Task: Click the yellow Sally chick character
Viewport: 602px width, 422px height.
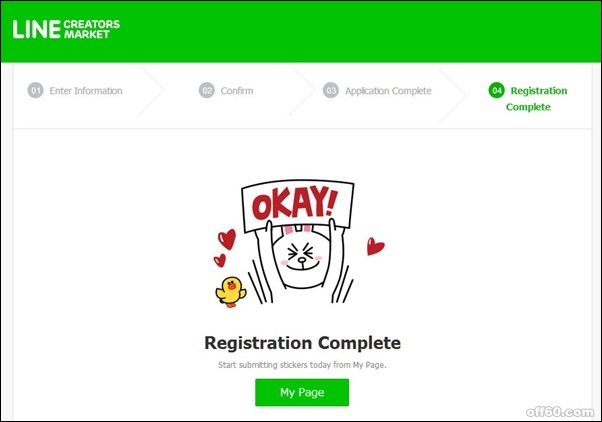Action: pos(231,292)
